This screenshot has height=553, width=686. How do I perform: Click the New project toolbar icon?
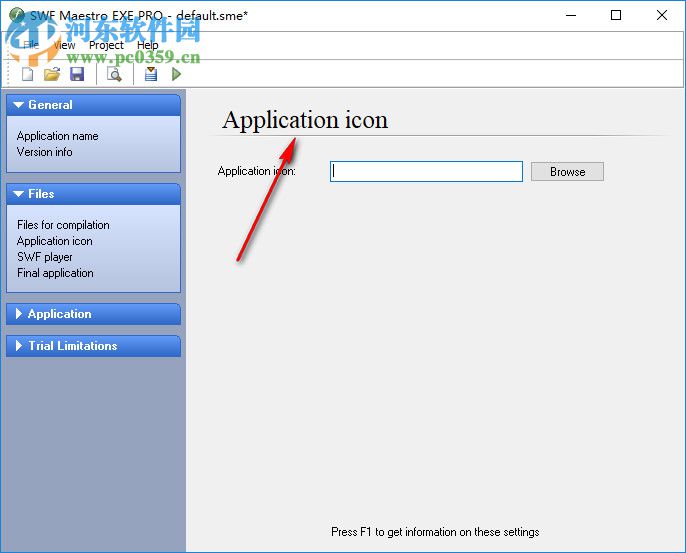pos(28,74)
